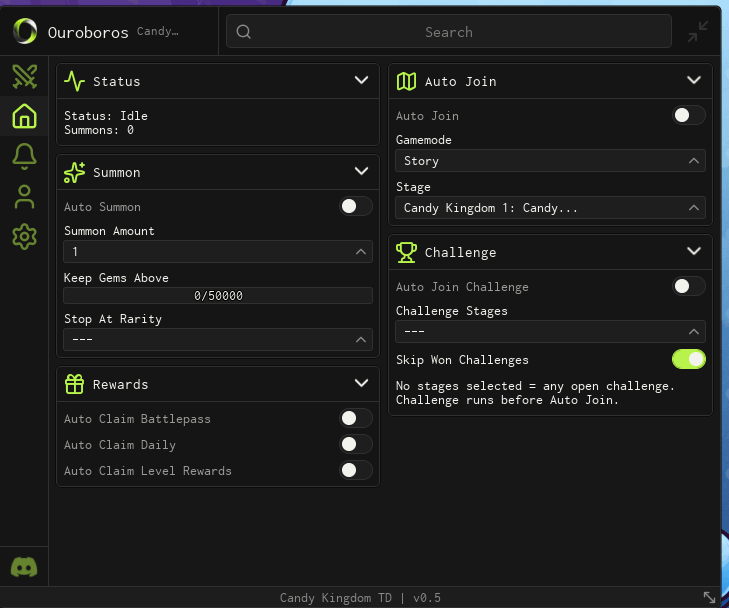Click 'No stages selected = any open challenge.' note

[x=535, y=386]
